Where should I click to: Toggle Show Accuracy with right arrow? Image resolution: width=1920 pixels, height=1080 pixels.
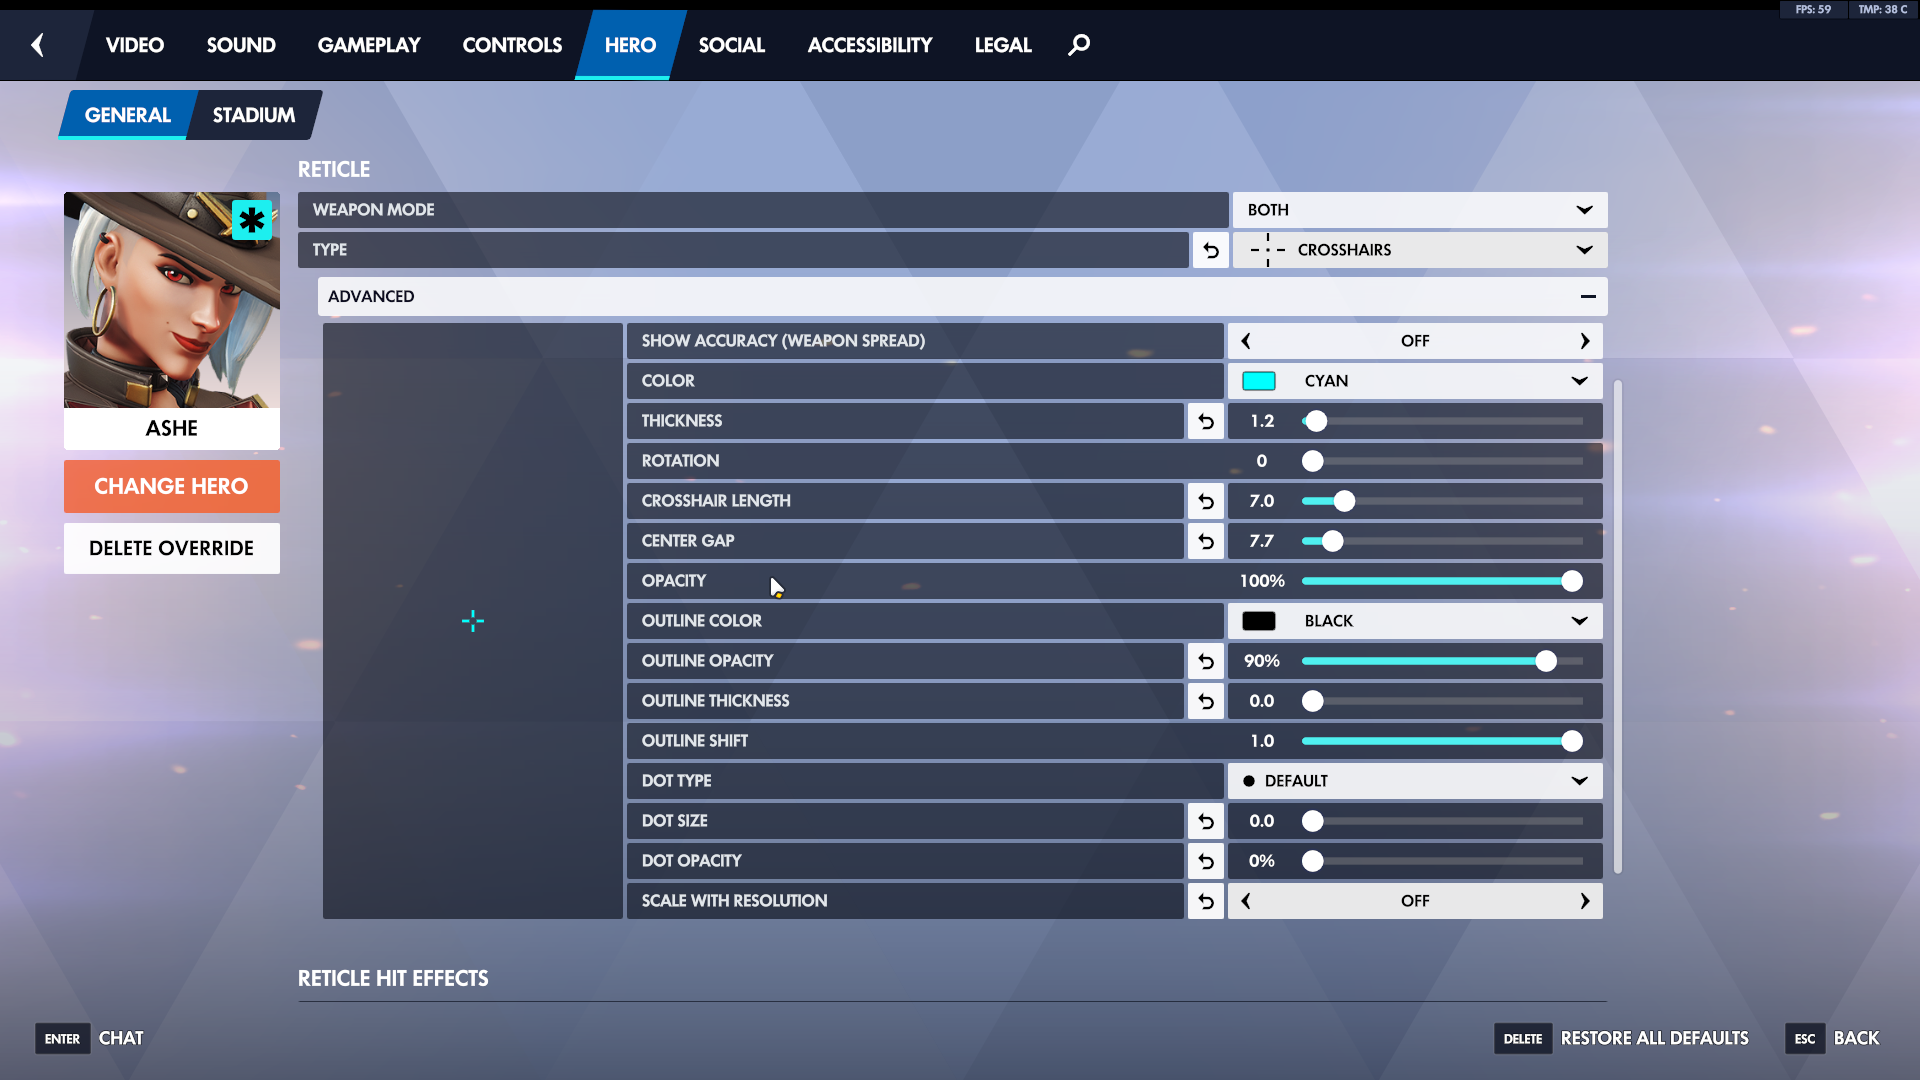pyautogui.click(x=1584, y=341)
